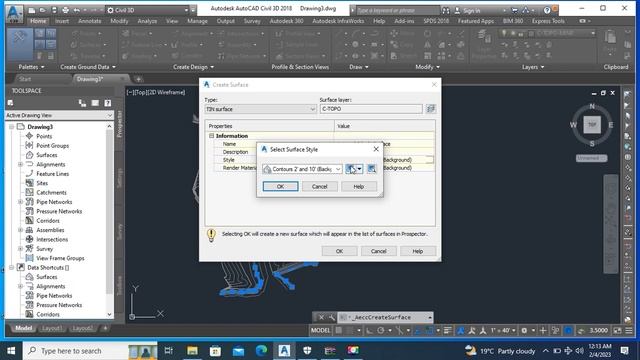
Task: Click the surface layer picker icon beside C-TOPO
Action: tap(431, 109)
